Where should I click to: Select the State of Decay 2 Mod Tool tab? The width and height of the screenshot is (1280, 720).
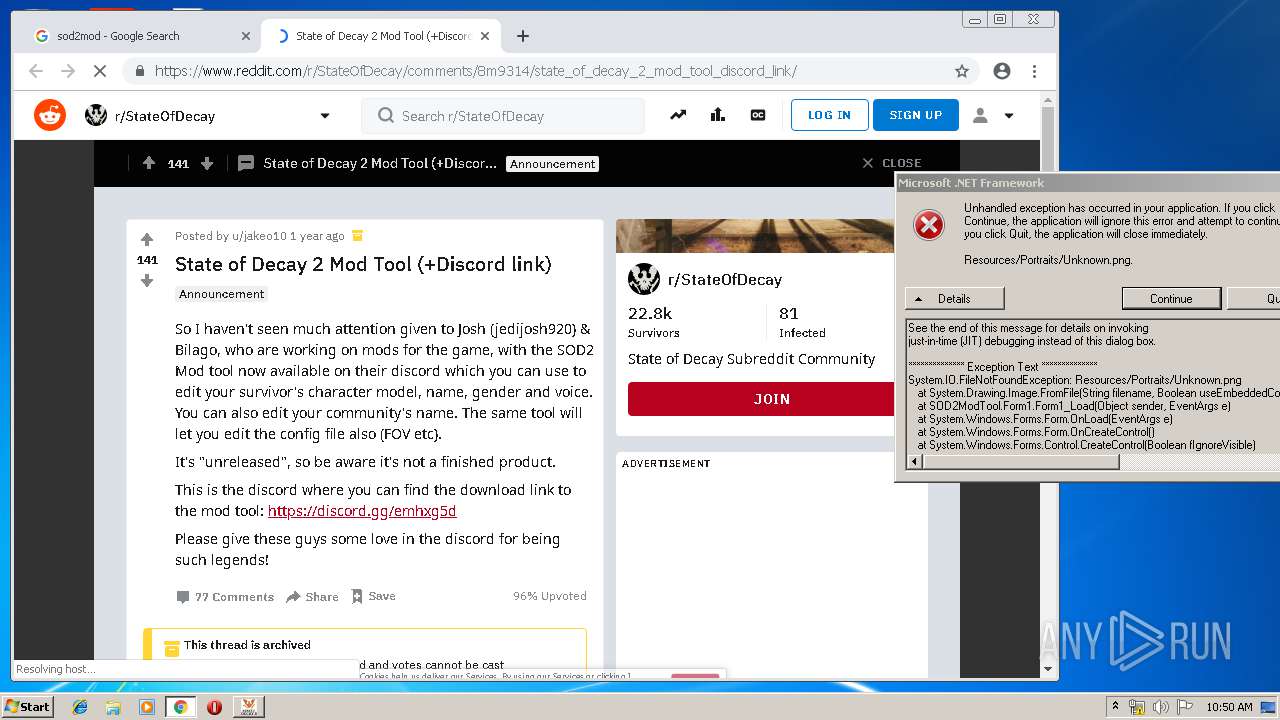click(380, 36)
